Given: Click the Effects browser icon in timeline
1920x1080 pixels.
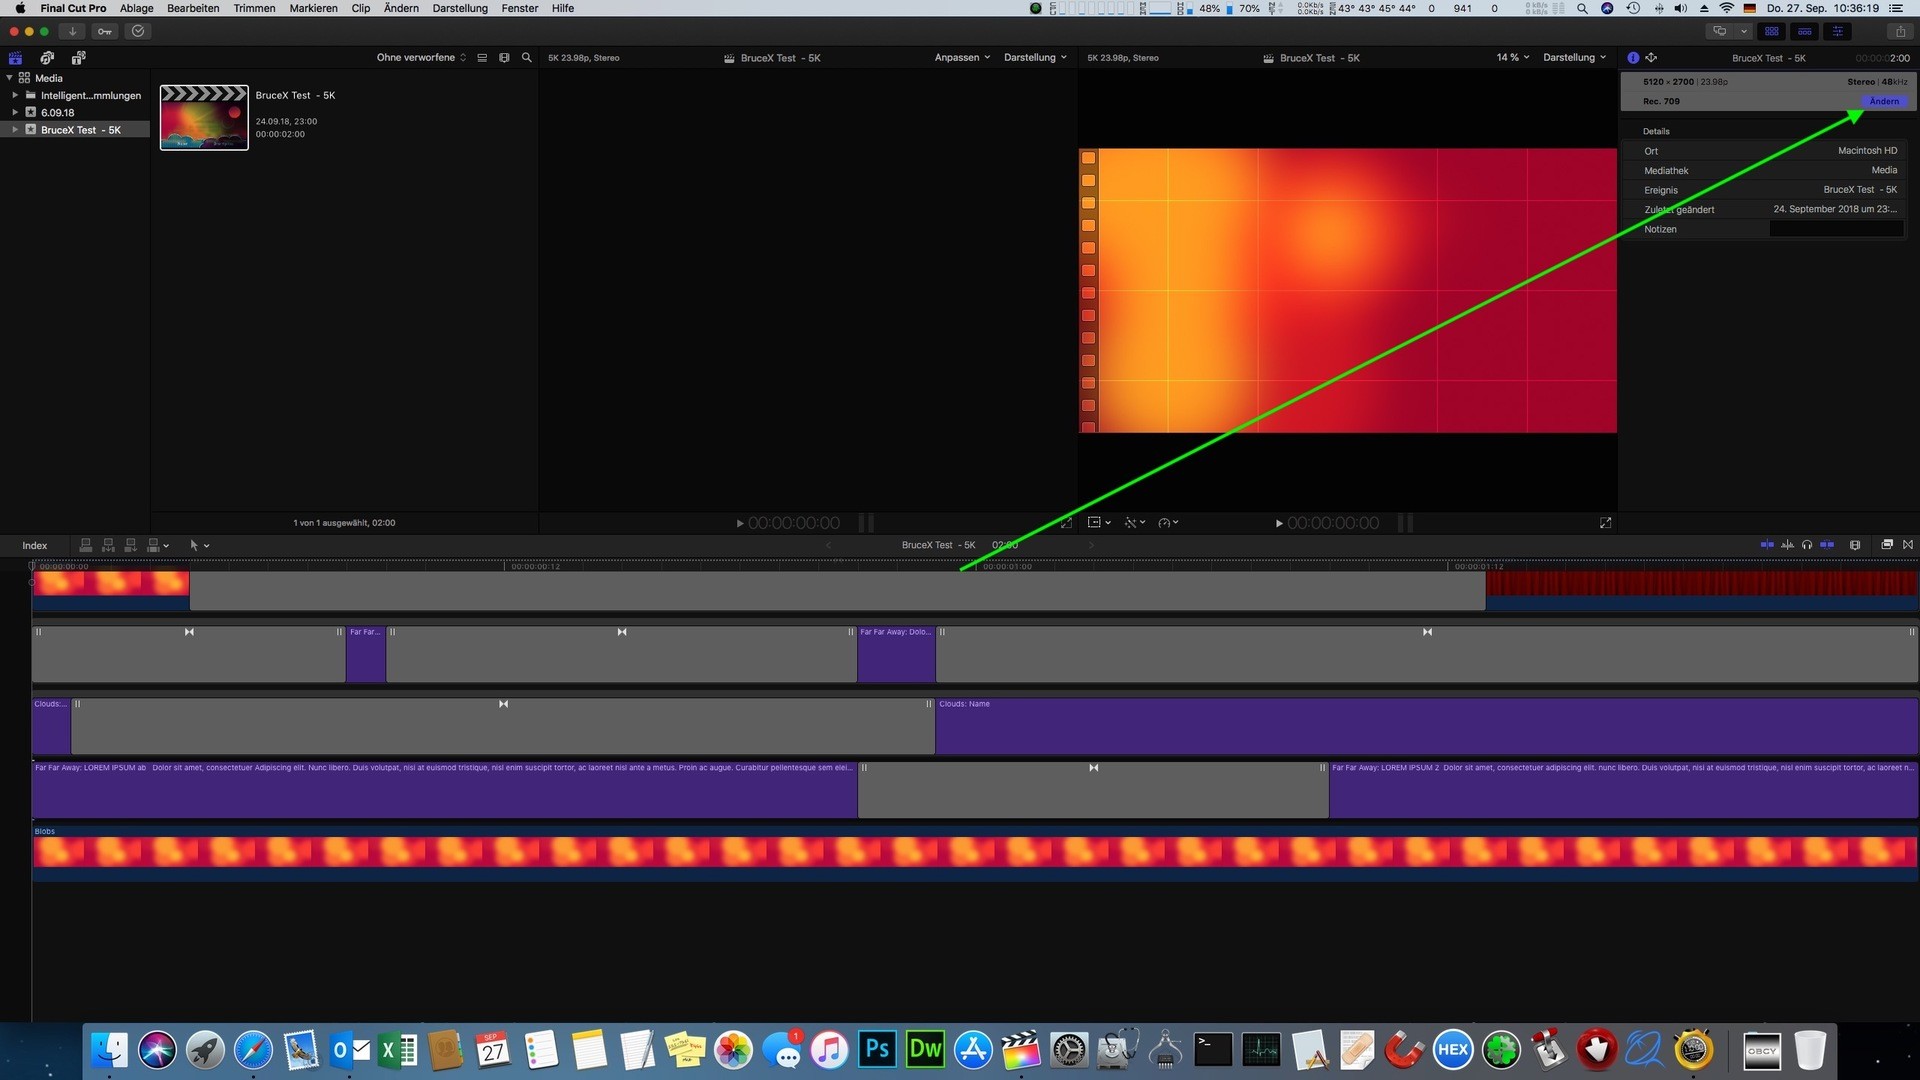Looking at the screenshot, I should click(x=1887, y=545).
